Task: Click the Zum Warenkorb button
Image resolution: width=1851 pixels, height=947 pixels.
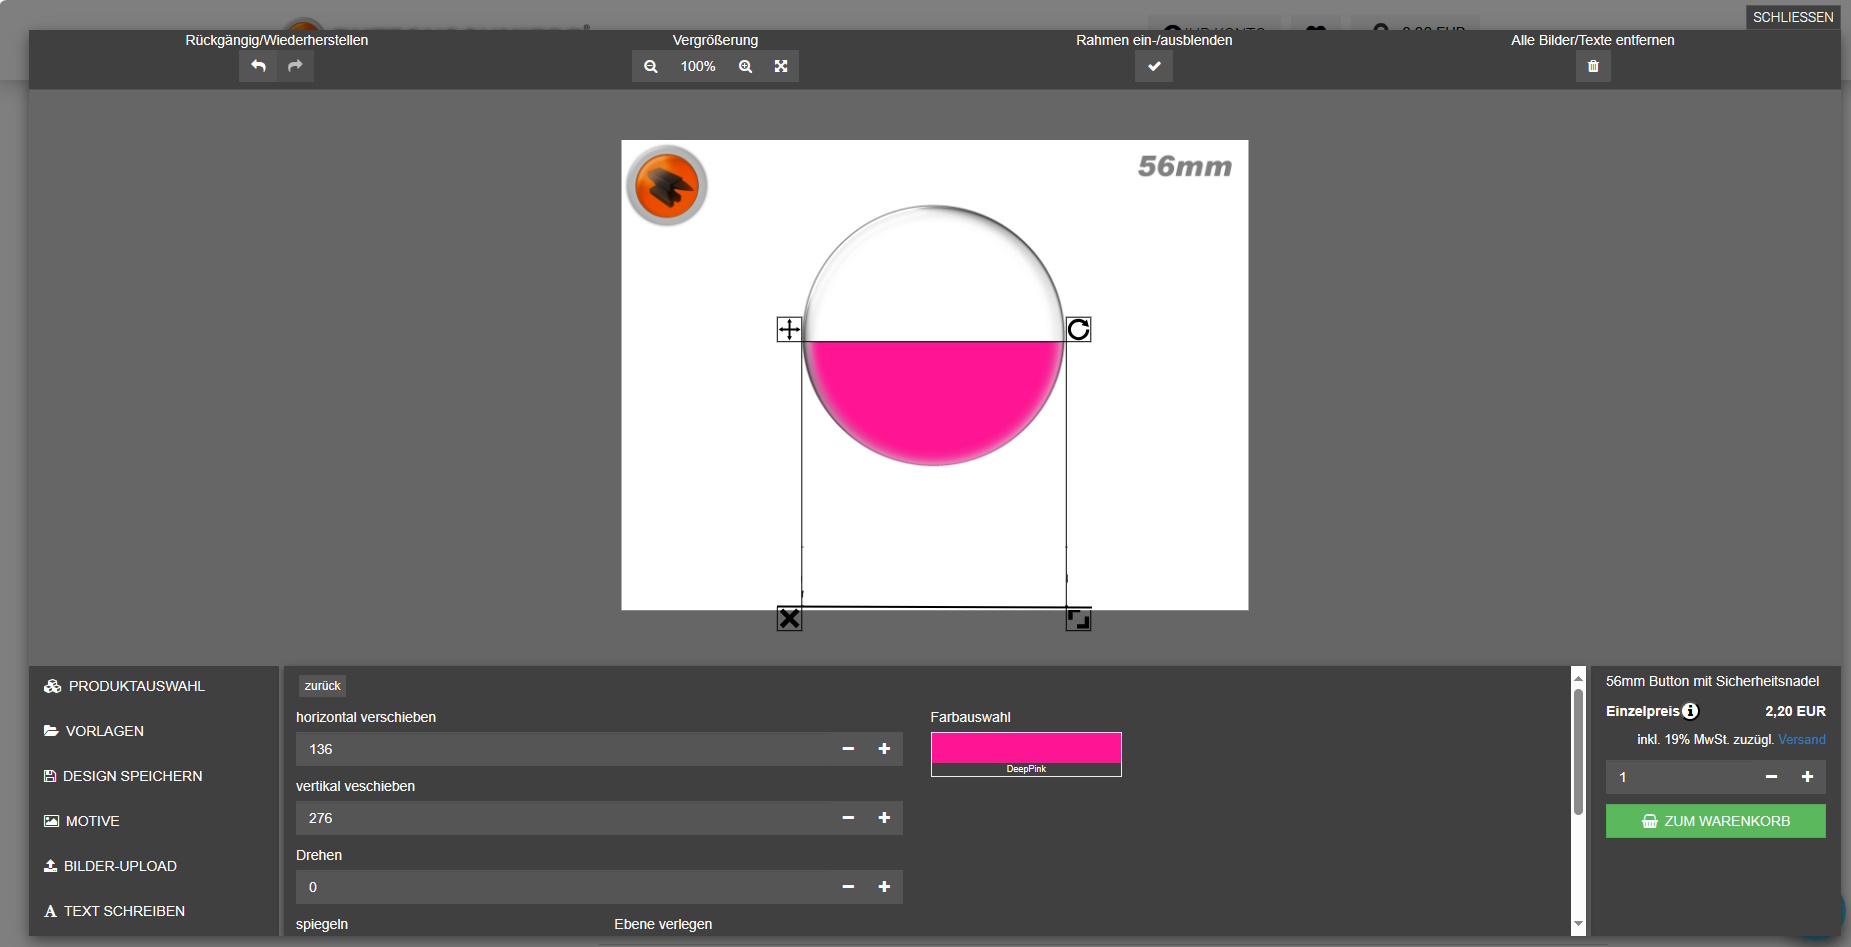Action: (x=1715, y=821)
